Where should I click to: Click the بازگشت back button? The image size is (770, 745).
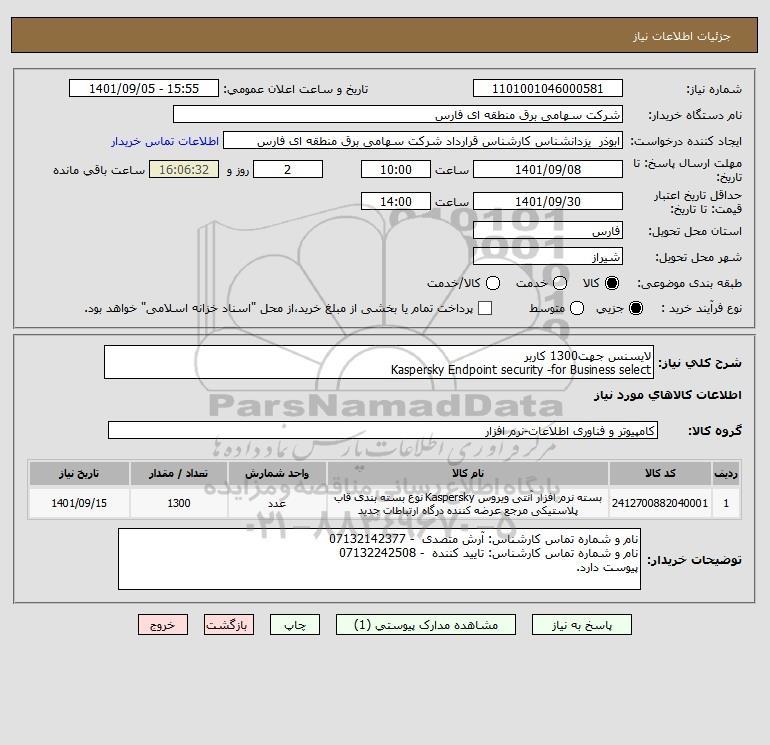[x=229, y=625]
